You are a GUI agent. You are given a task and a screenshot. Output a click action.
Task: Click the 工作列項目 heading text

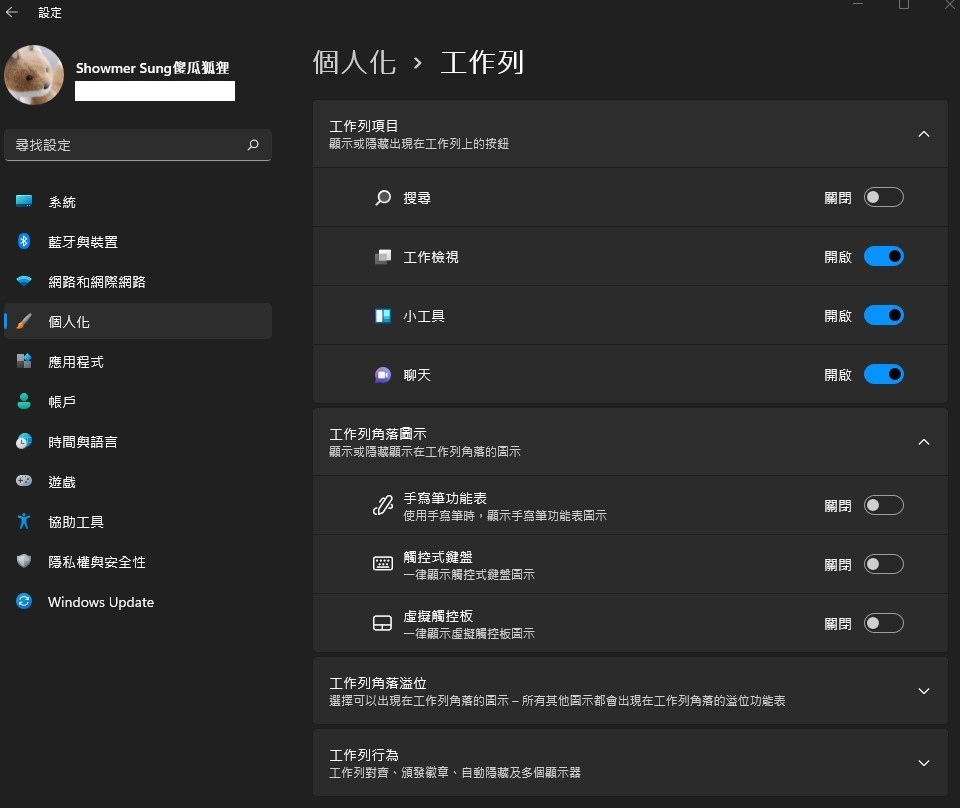tap(364, 126)
